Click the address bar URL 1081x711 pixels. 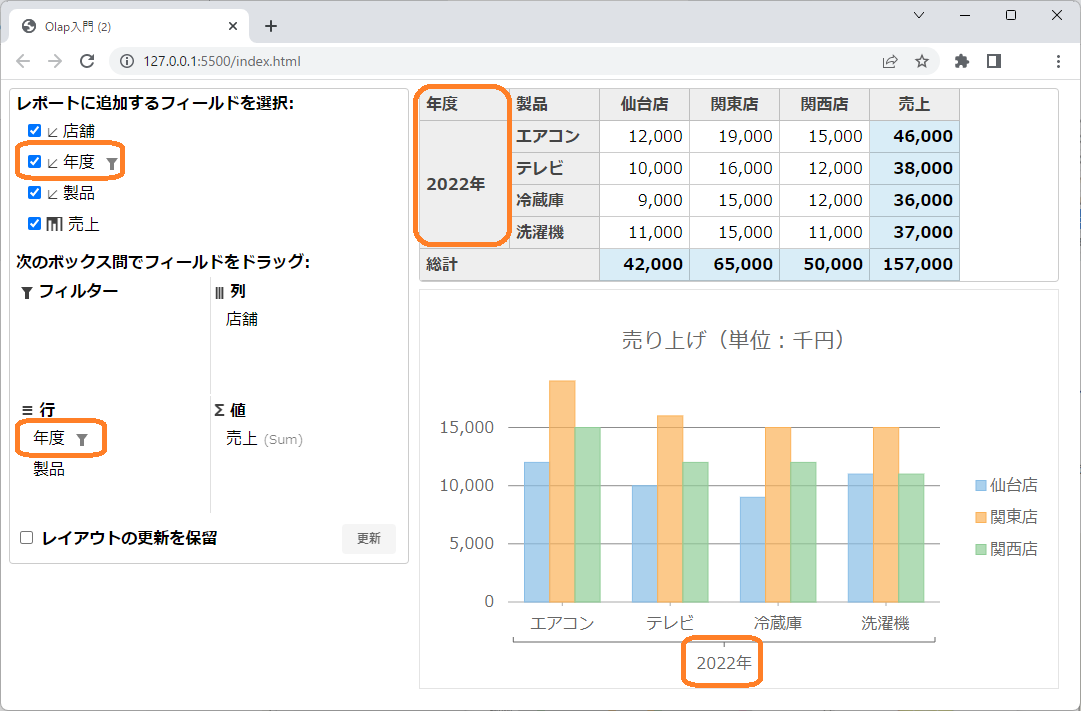pyautogui.click(x=222, y=61)
